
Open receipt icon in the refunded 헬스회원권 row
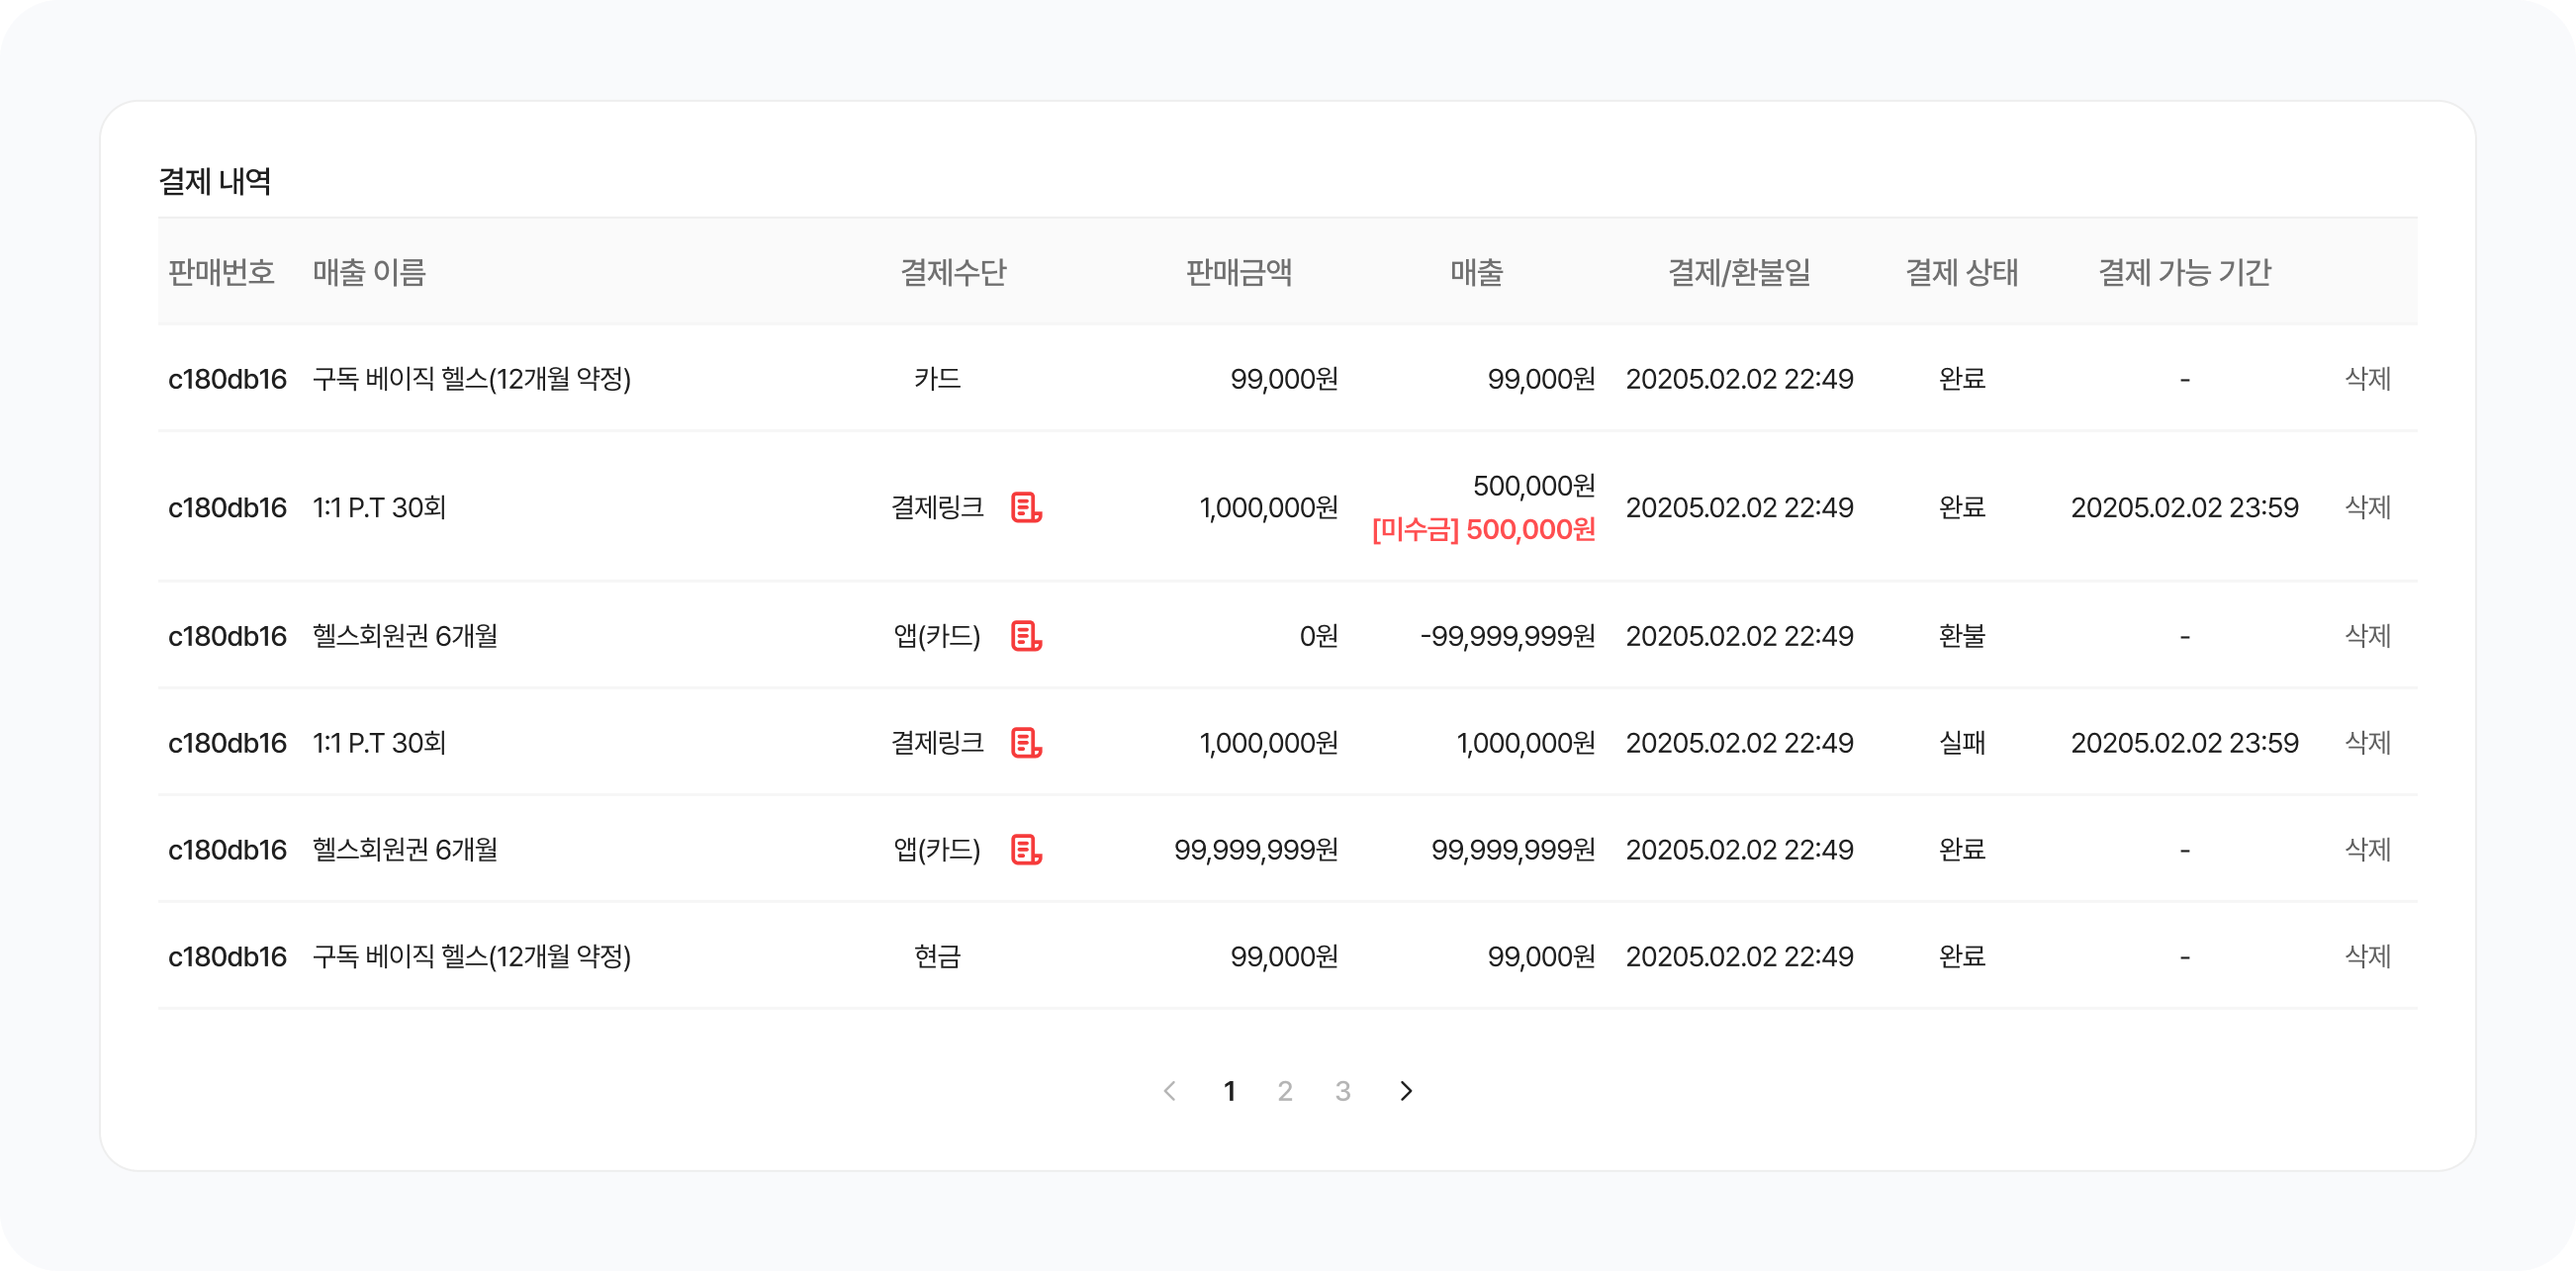tap(1026, 636)
